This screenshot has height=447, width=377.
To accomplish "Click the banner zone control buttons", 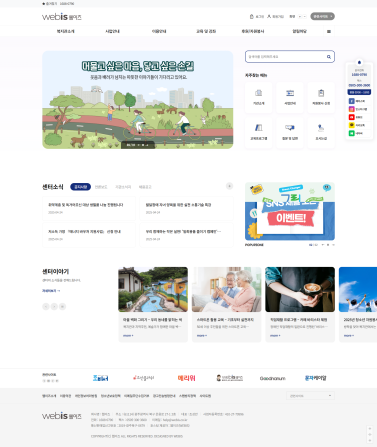I will [50, 381].
